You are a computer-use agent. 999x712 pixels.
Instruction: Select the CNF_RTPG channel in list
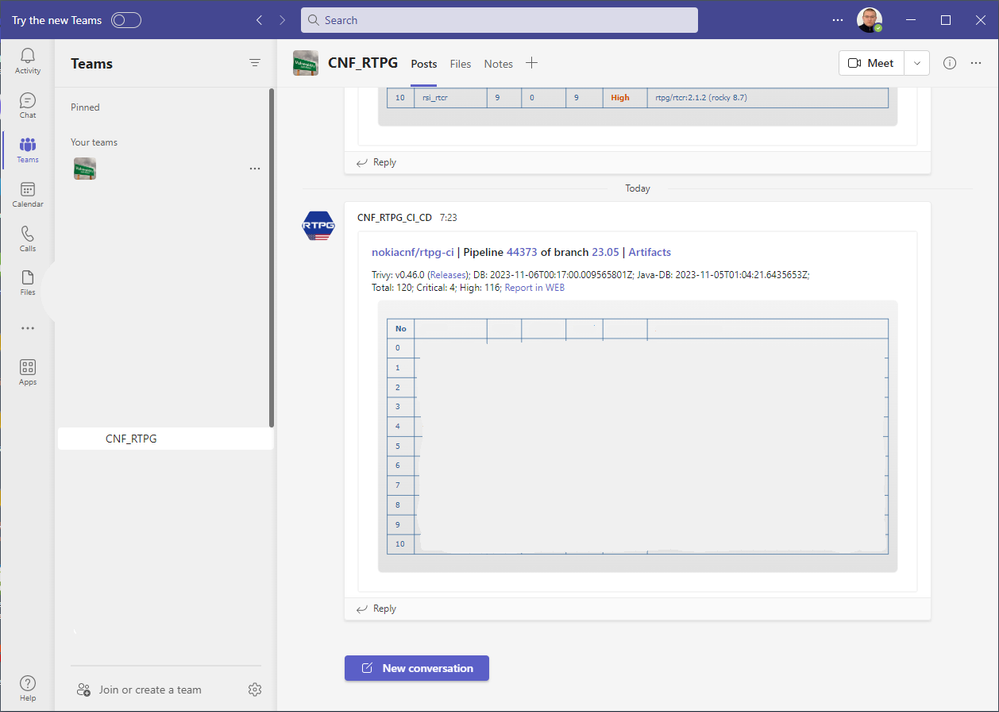166,439
